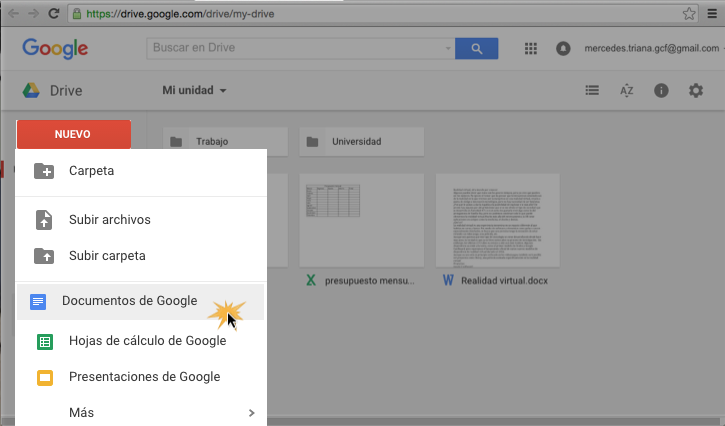Click the Buscar en Drive search field

coord(295,48)
